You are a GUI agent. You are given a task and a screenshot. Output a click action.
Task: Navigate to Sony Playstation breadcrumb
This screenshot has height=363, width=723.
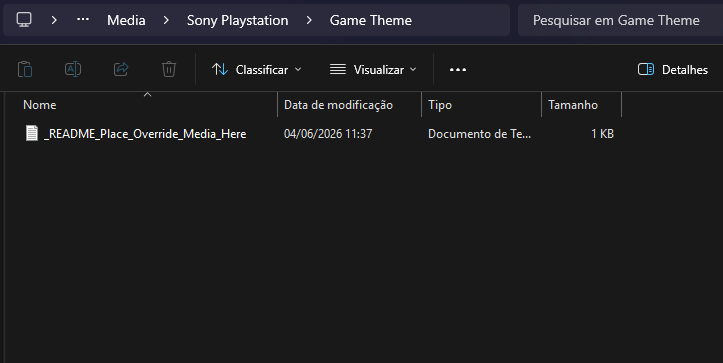point(237,20)
